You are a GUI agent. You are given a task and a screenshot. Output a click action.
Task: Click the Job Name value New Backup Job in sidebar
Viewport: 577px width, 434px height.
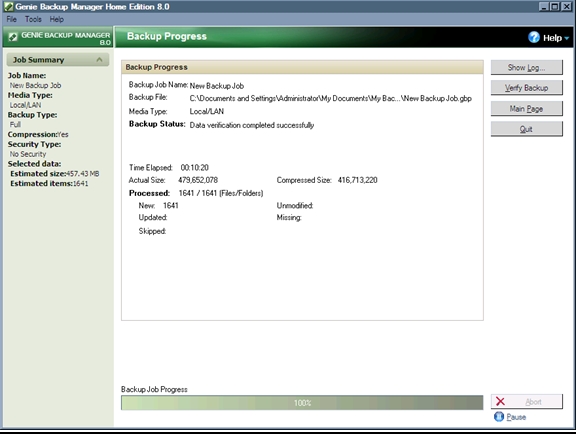(x=35, y=85)
